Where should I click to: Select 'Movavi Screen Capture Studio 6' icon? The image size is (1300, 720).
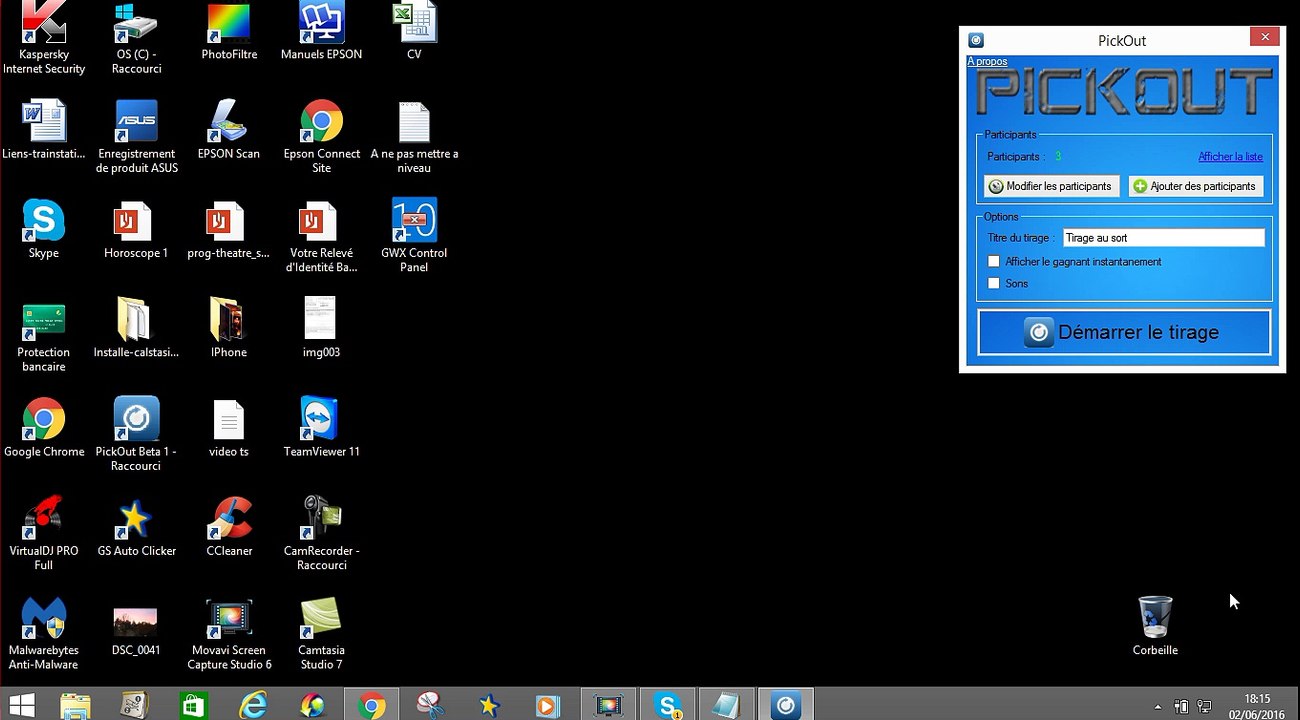point(229,633)
